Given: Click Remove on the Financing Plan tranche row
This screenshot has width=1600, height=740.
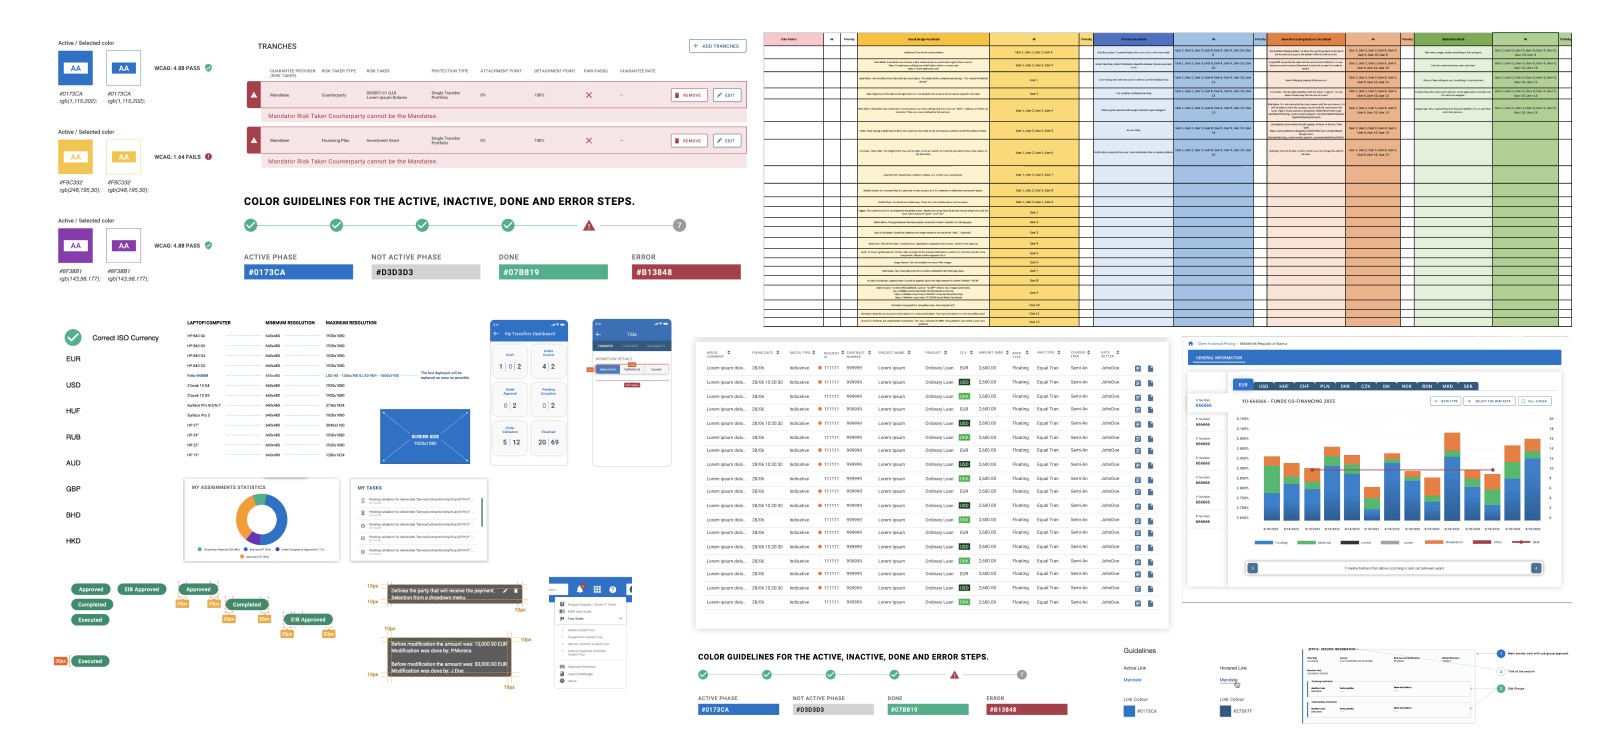Looking at the screenshot, I should (689, 140).
